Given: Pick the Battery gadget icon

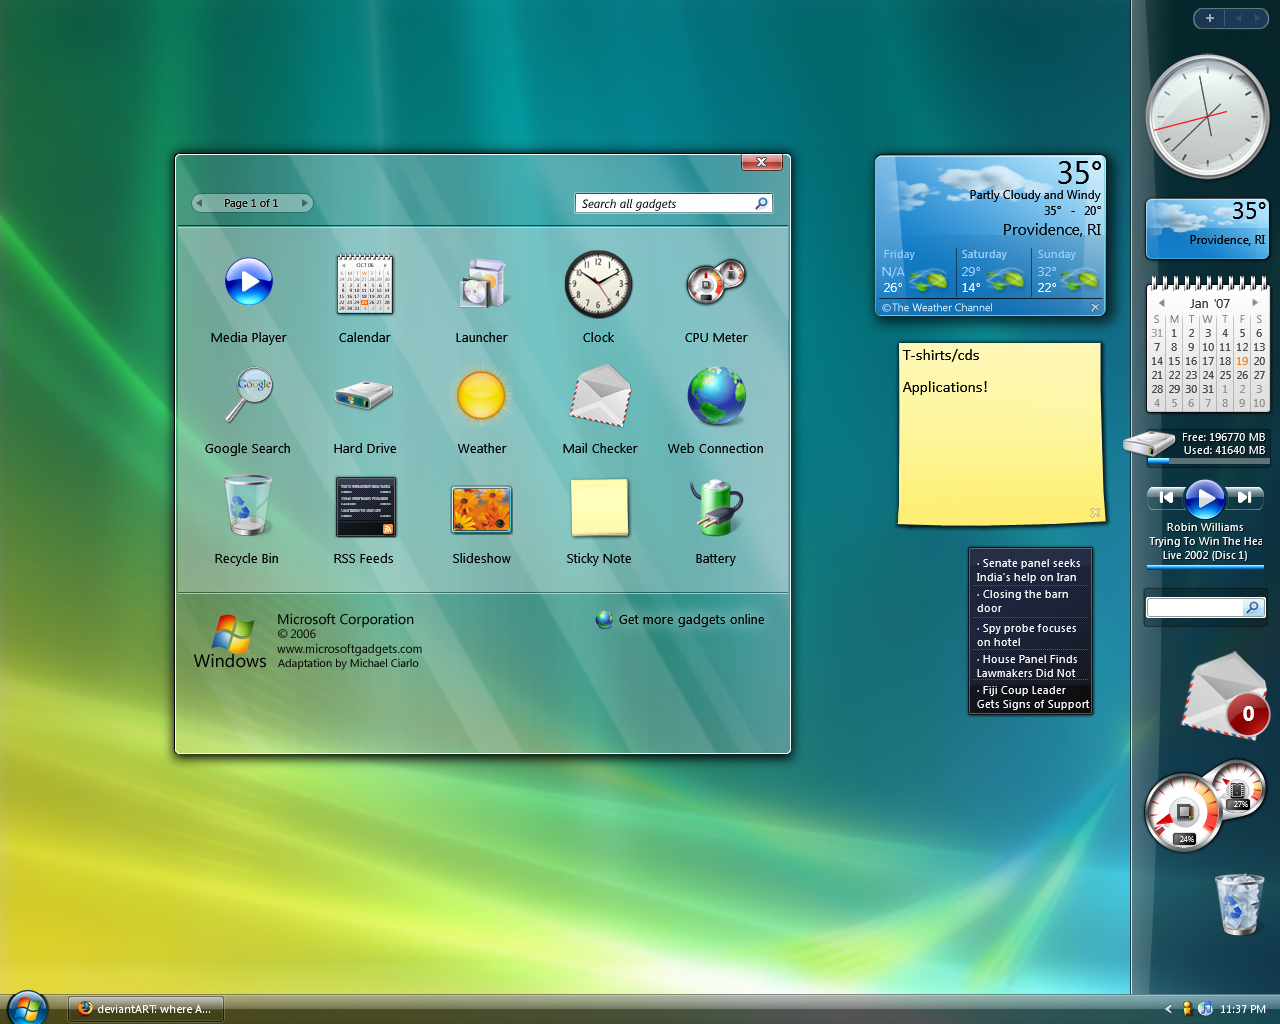Looking at the screenshot, I should coord(715,507).
